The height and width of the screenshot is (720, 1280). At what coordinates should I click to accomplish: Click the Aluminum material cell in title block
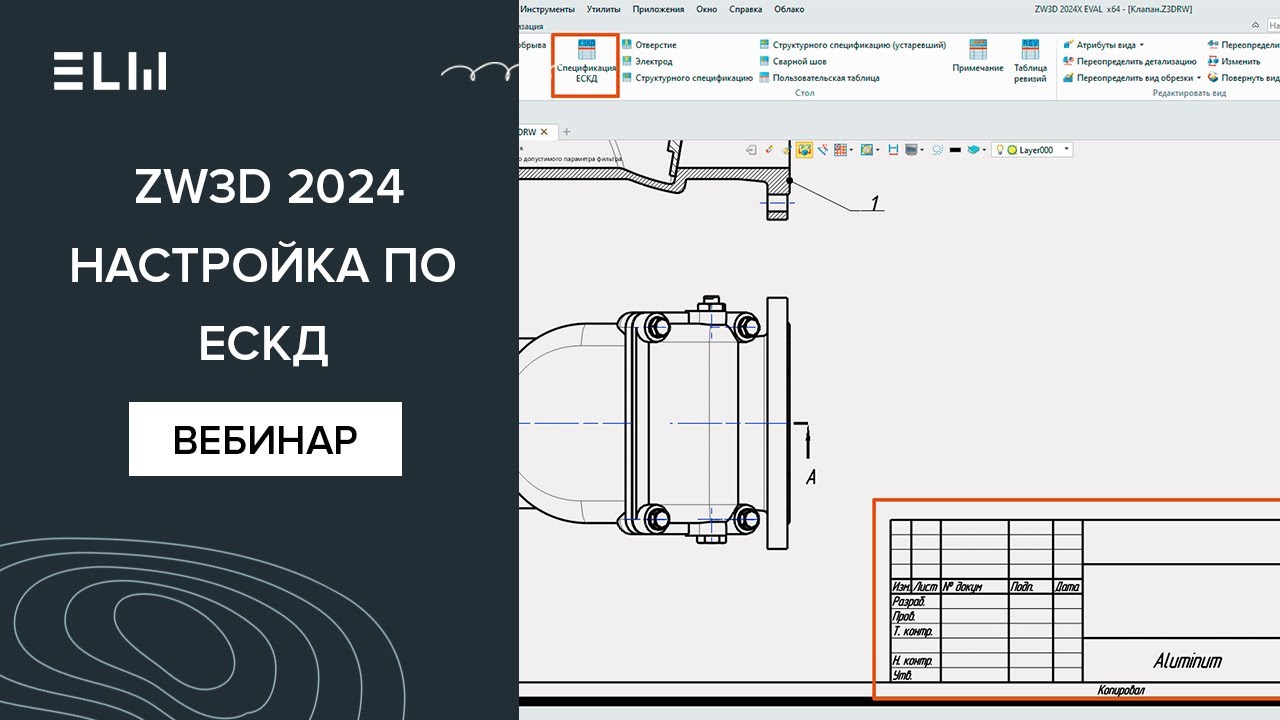[x=1187, y=661]
